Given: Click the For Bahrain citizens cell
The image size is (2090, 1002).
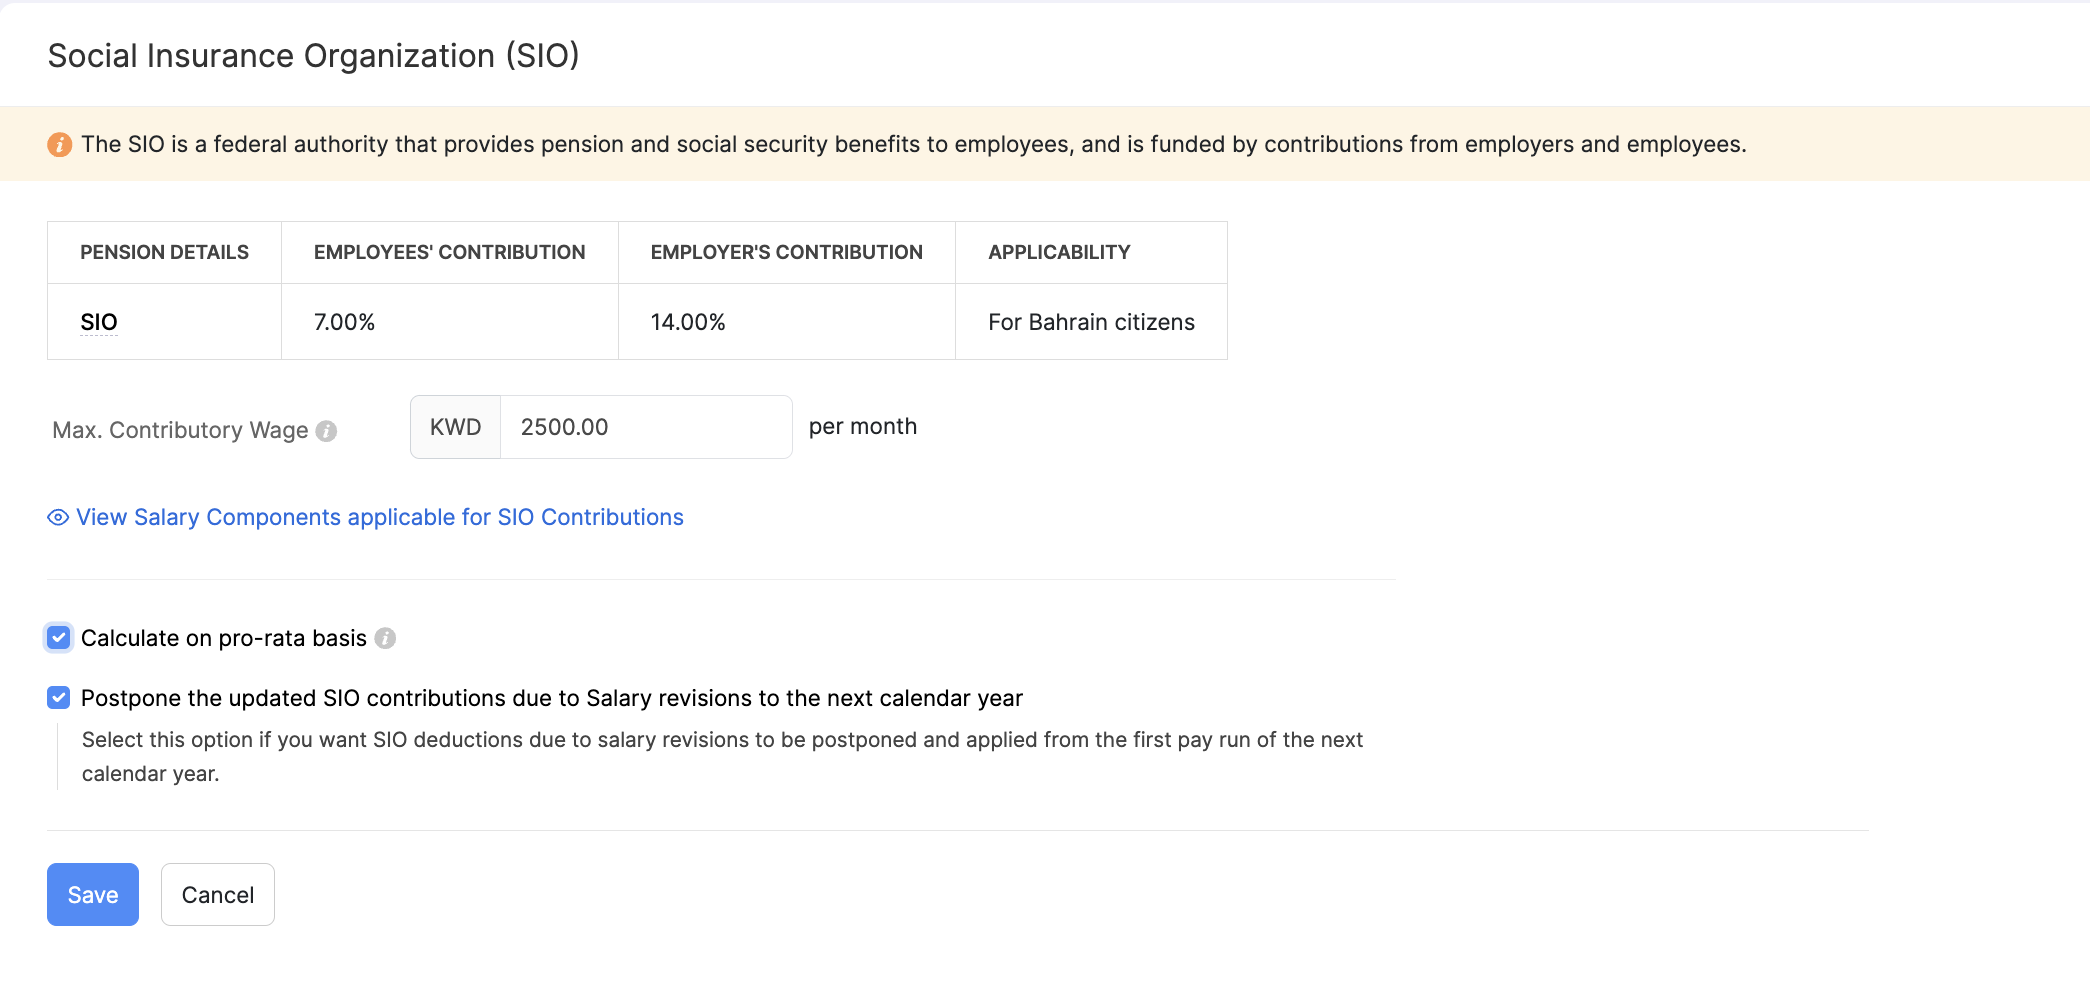Looking at the screenshot, I should click(1091, 322).
